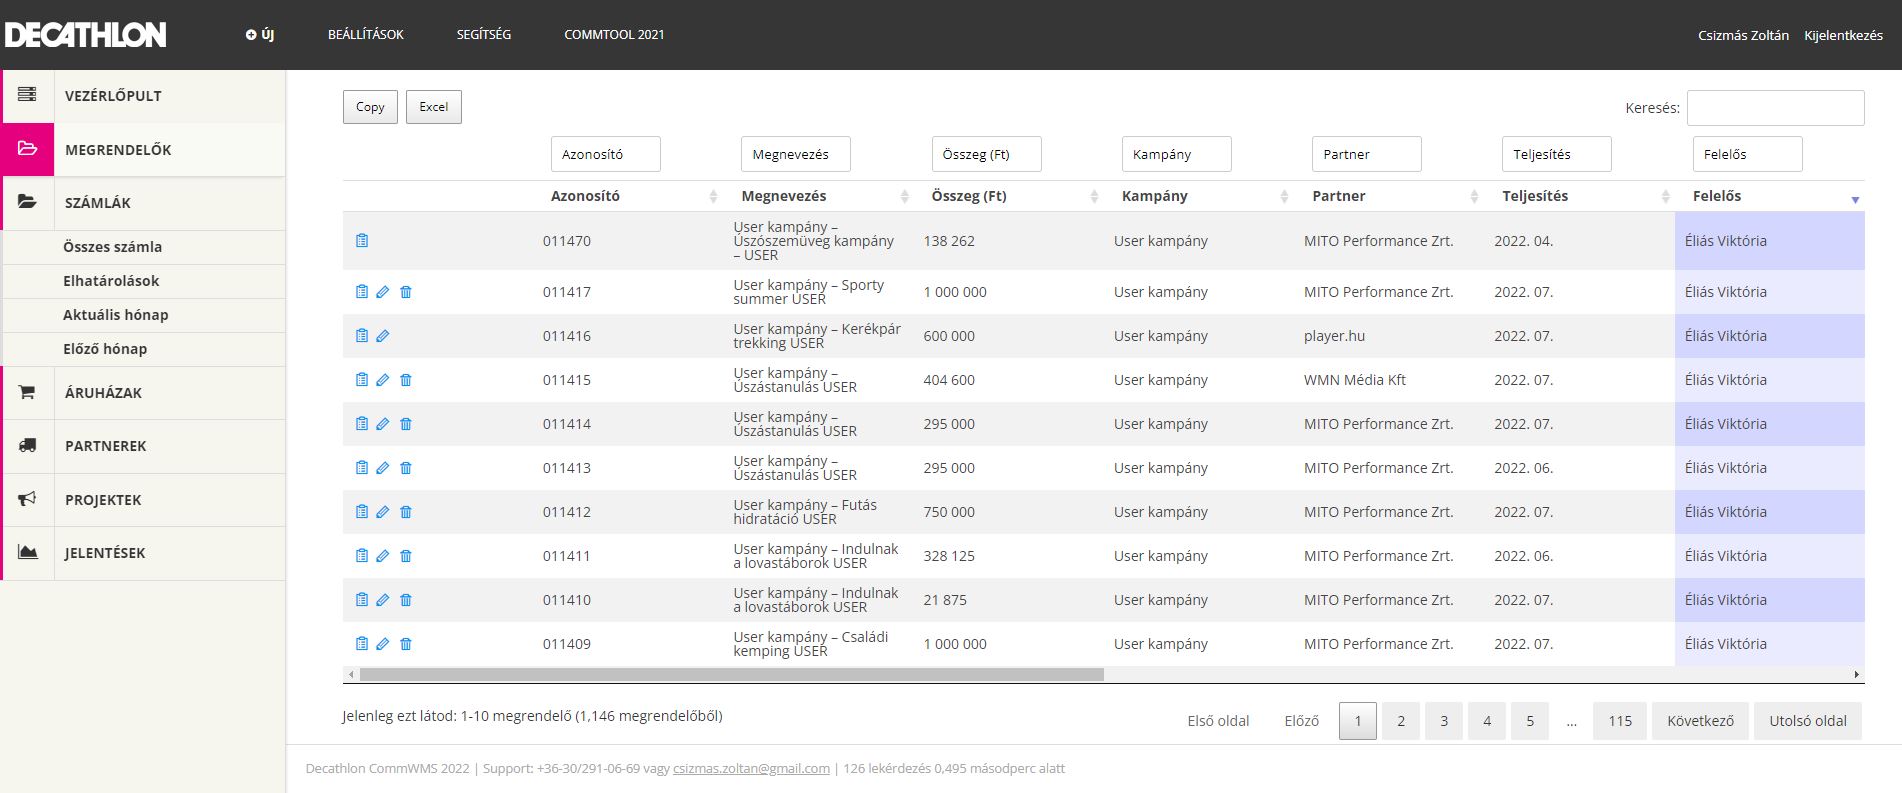Click the trash icon for order 011415
The width and height of the screenshot is (1902, 793).
(x=406, y=380)
